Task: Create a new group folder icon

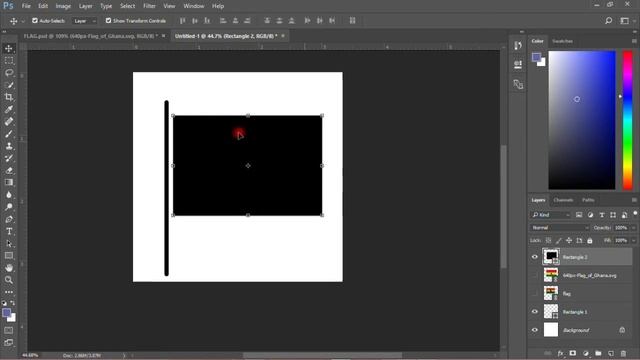Action: [598, 353]
